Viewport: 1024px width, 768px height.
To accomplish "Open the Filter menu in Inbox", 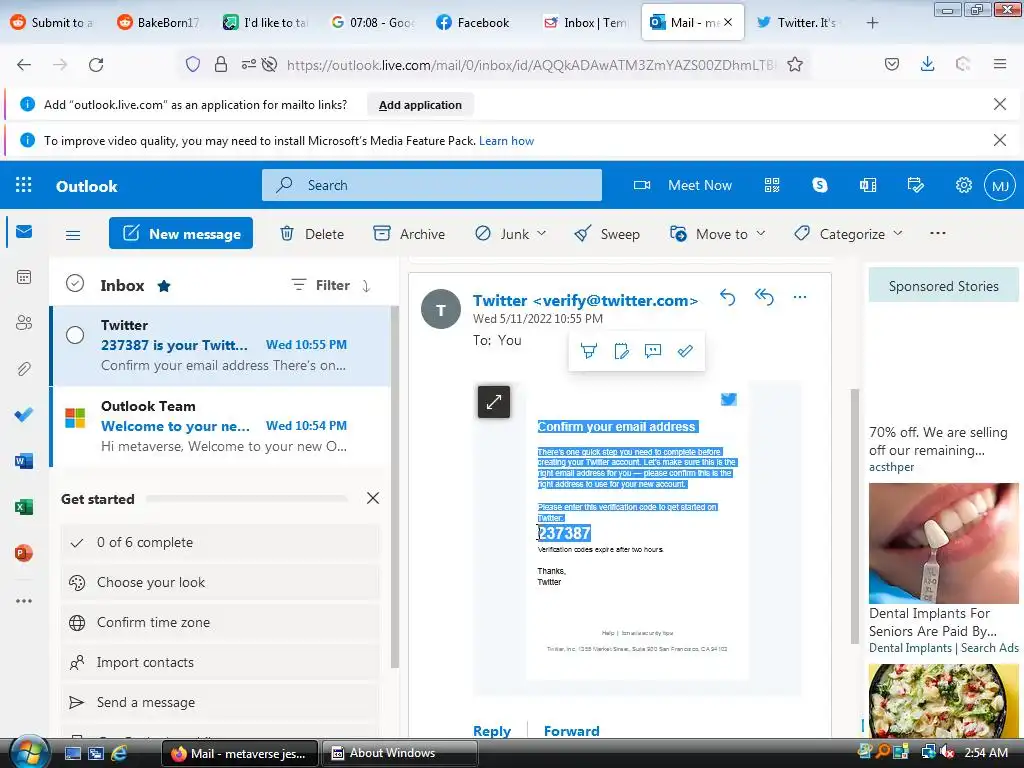I will click(320, 285).
